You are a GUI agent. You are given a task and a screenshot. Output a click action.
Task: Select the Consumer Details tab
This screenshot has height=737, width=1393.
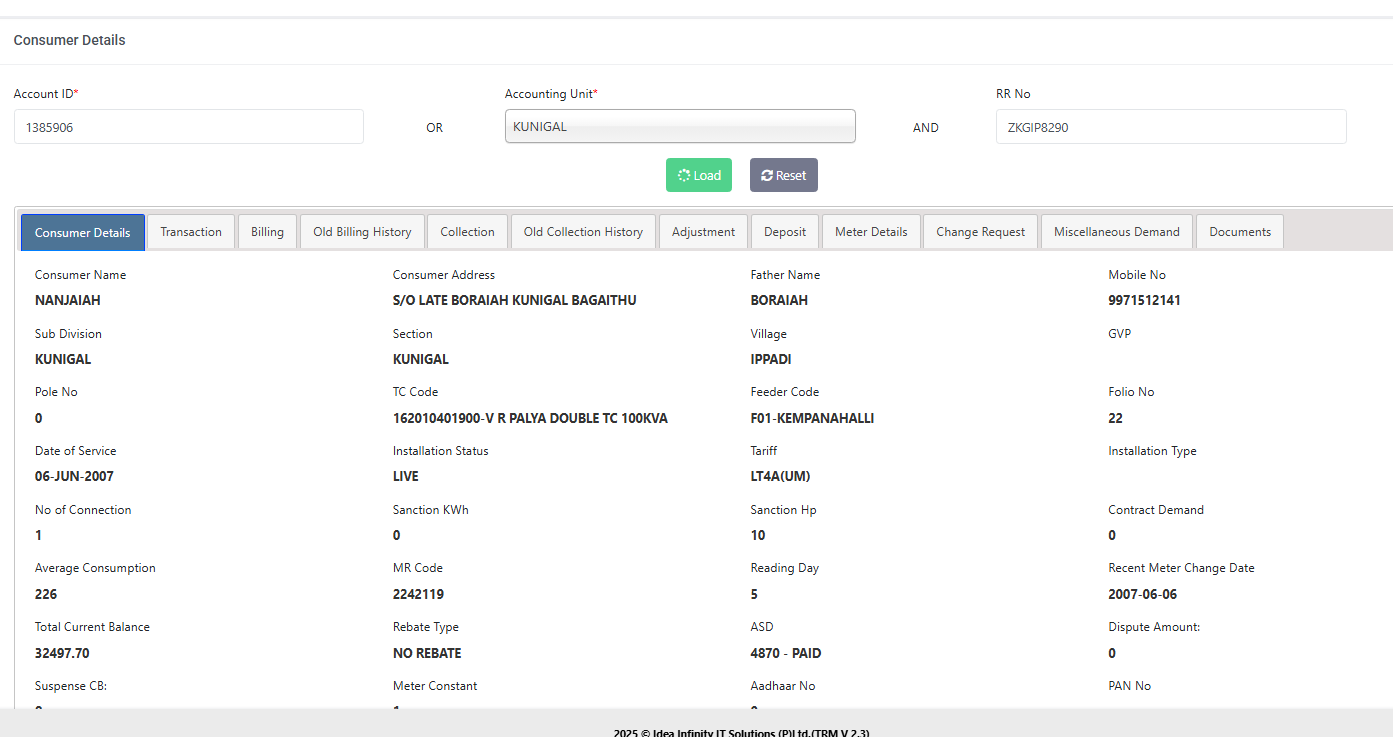[x=83, y=233]
